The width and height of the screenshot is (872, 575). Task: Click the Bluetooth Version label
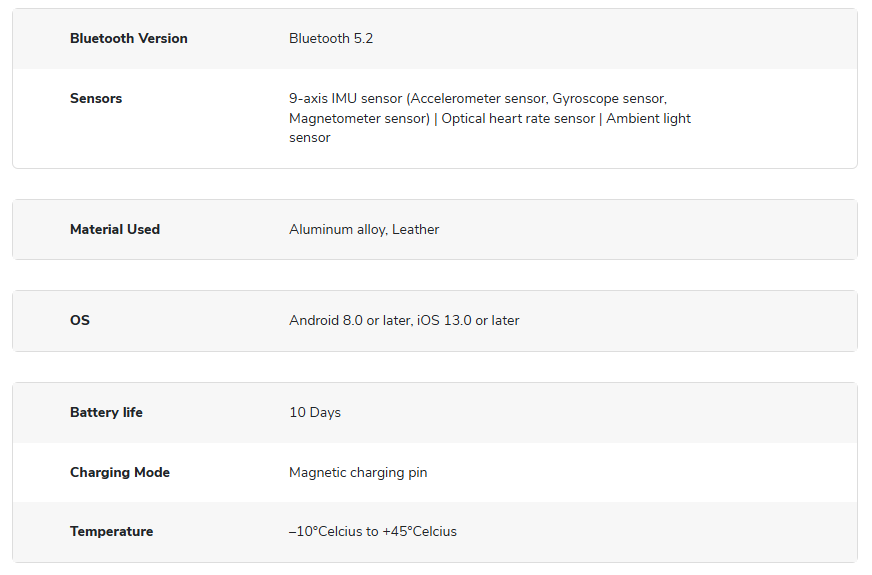pyautogui.click(x=128, y=38)
